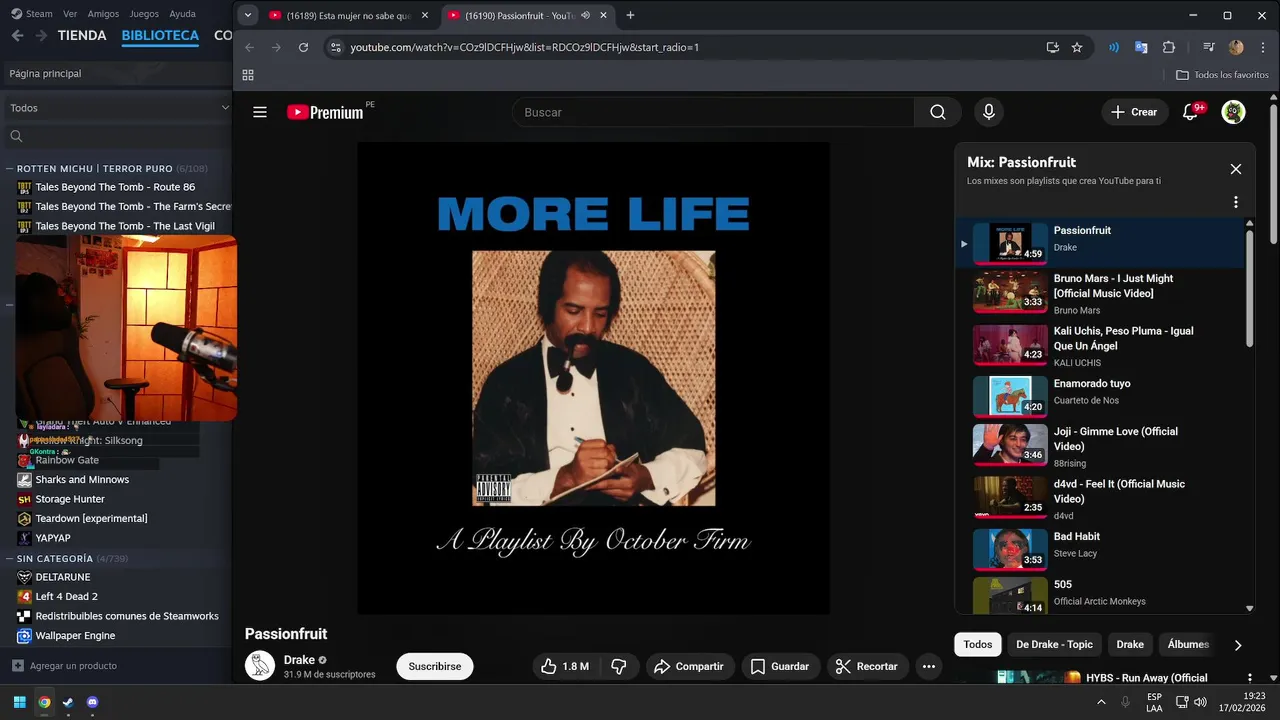Like the Passionfruit video
This screenshot has height=720, width=1280.
tap(564, 666)
